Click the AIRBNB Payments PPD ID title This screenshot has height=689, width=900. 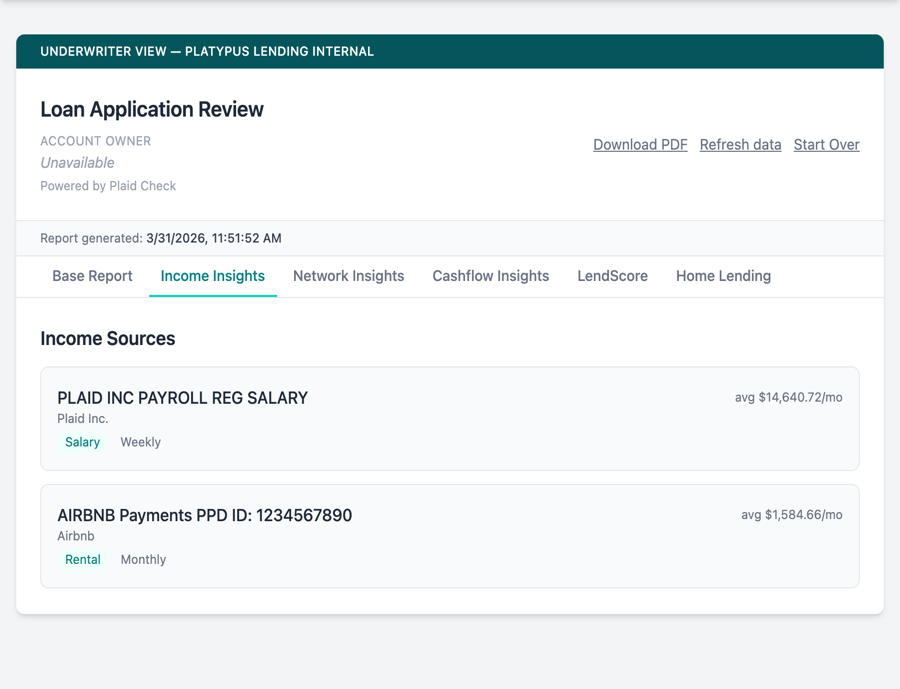pos(204,516)
